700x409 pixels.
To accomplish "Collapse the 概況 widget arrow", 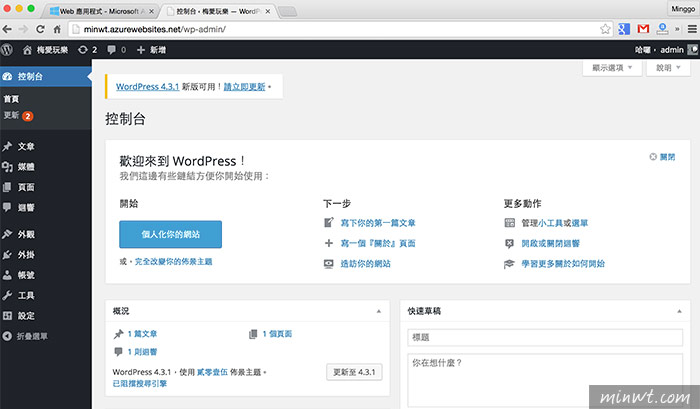I will click(x=379, y=311).
